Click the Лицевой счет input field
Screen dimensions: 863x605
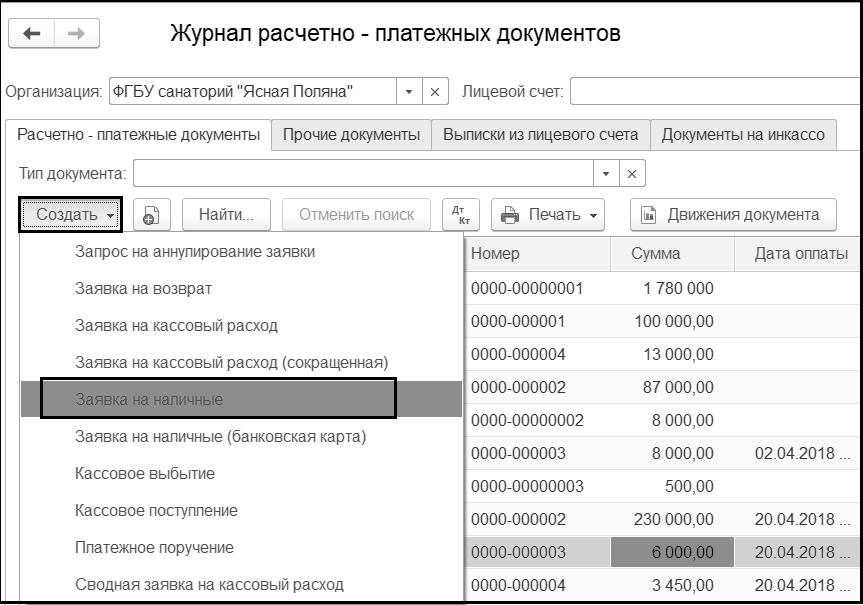(715, 91)
